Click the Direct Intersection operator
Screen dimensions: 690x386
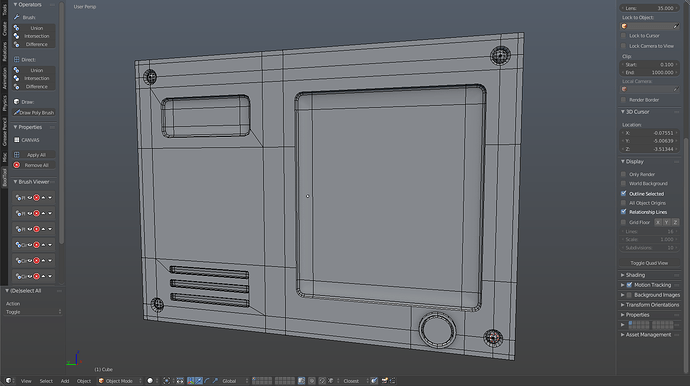[x=34, y=78]
